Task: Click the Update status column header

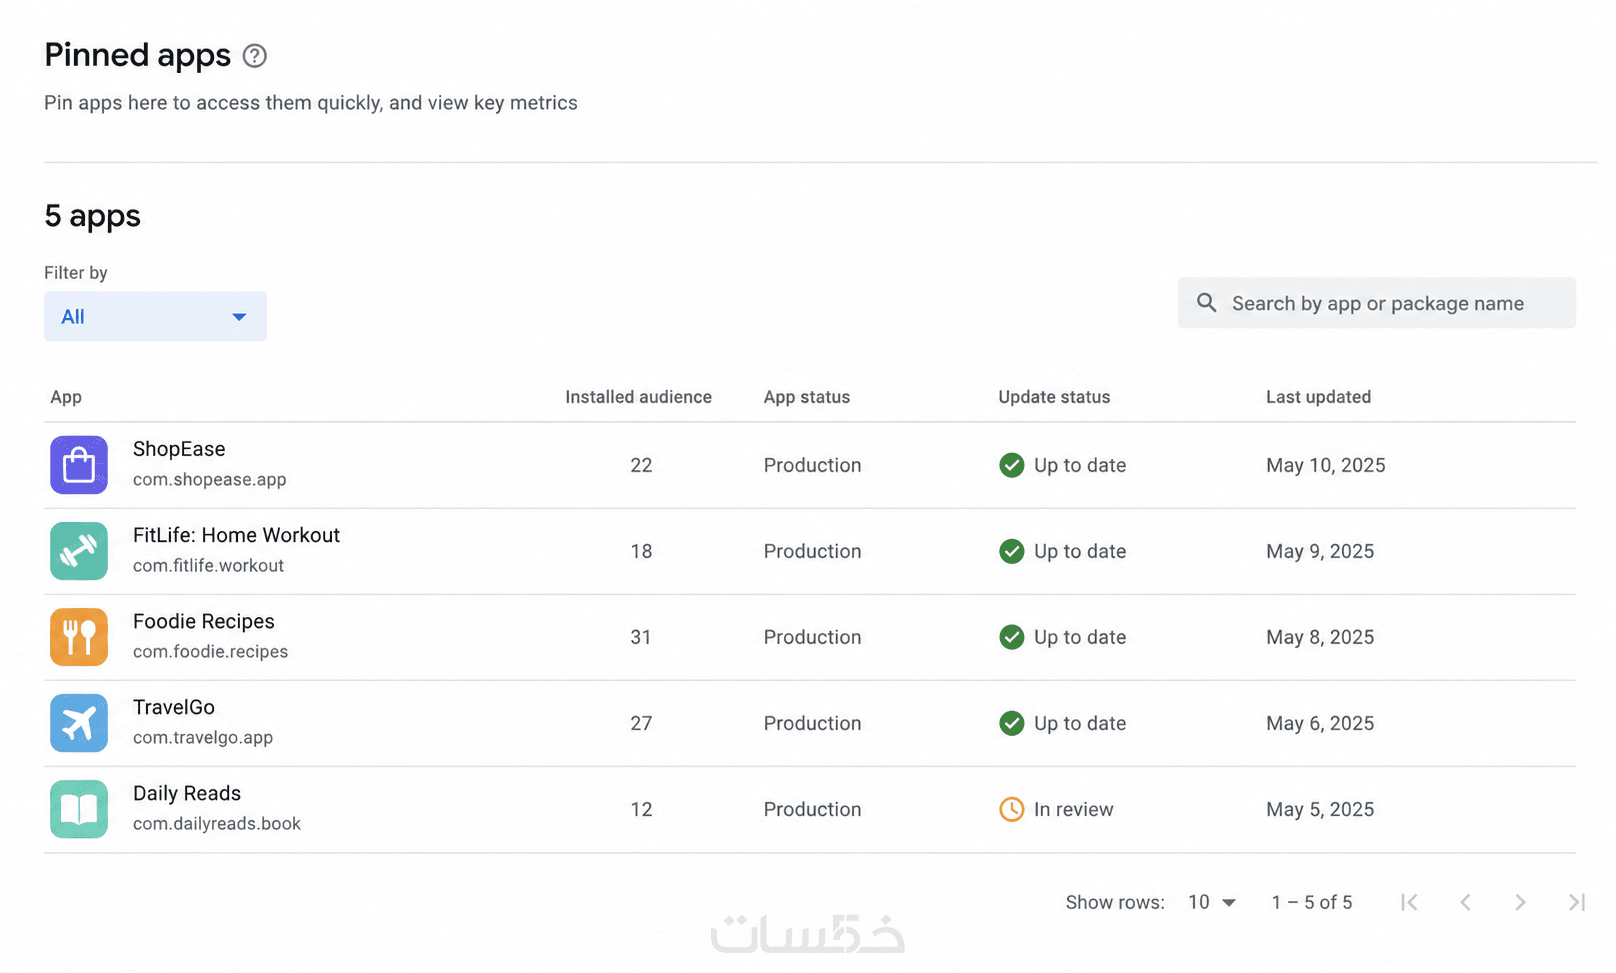Action: click(x=1054, y=397)
